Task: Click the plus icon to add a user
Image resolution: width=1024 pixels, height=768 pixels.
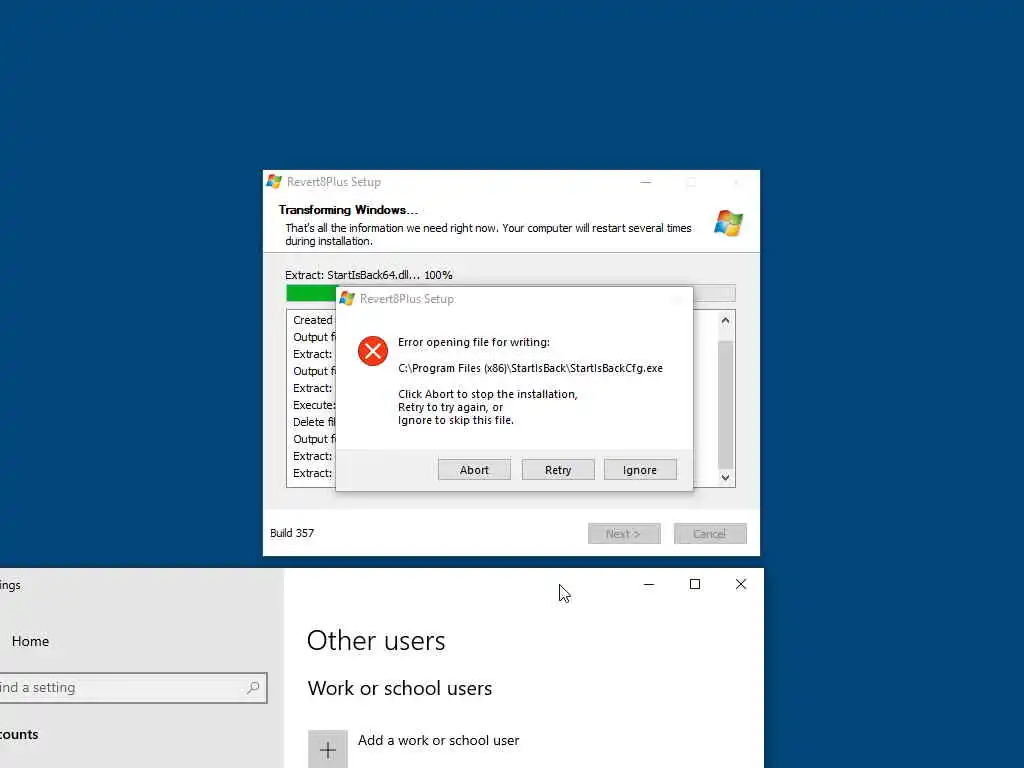Action: pos(328,750)
